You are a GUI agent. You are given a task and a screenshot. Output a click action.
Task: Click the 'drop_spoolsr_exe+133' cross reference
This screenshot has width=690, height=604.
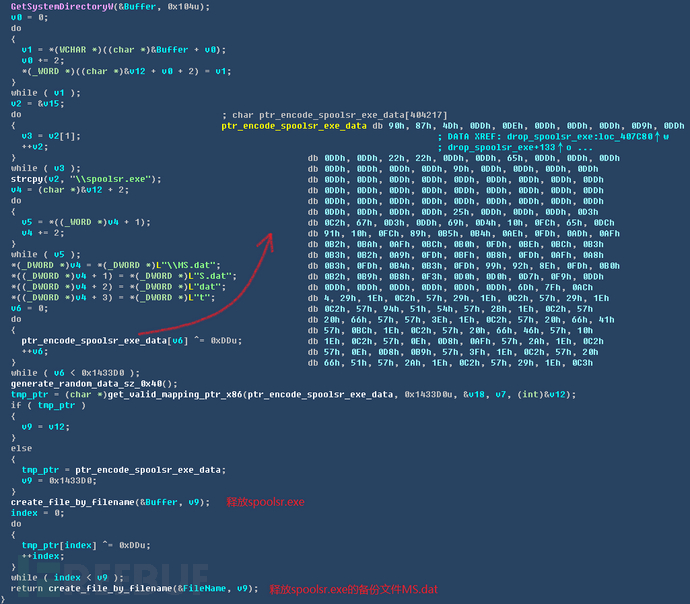point(516,147)
